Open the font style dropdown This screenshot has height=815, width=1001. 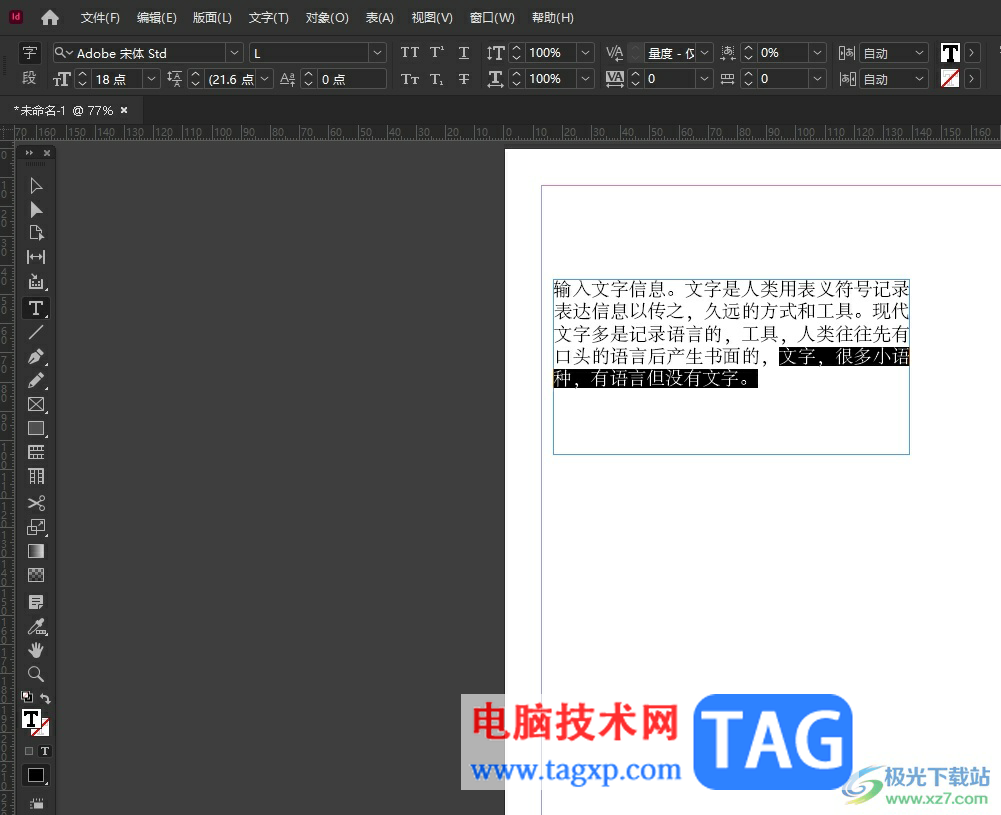(x=377, y=53)
